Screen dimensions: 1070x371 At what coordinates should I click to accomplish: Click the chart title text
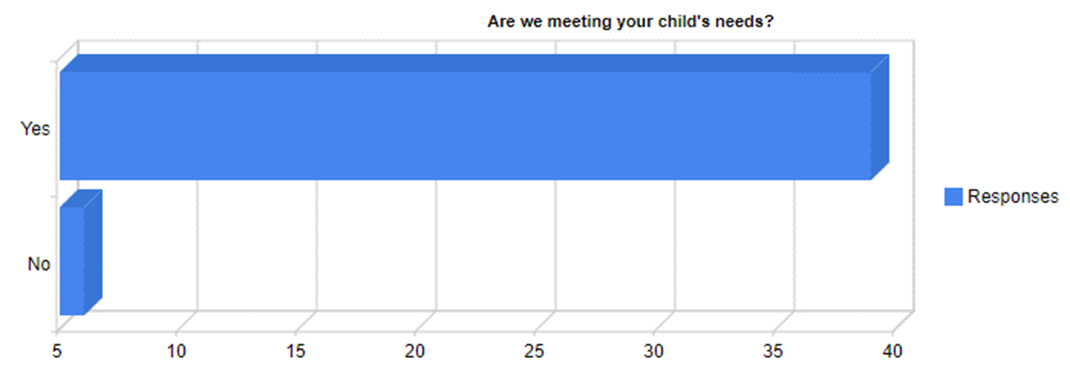tap(630, 22)
